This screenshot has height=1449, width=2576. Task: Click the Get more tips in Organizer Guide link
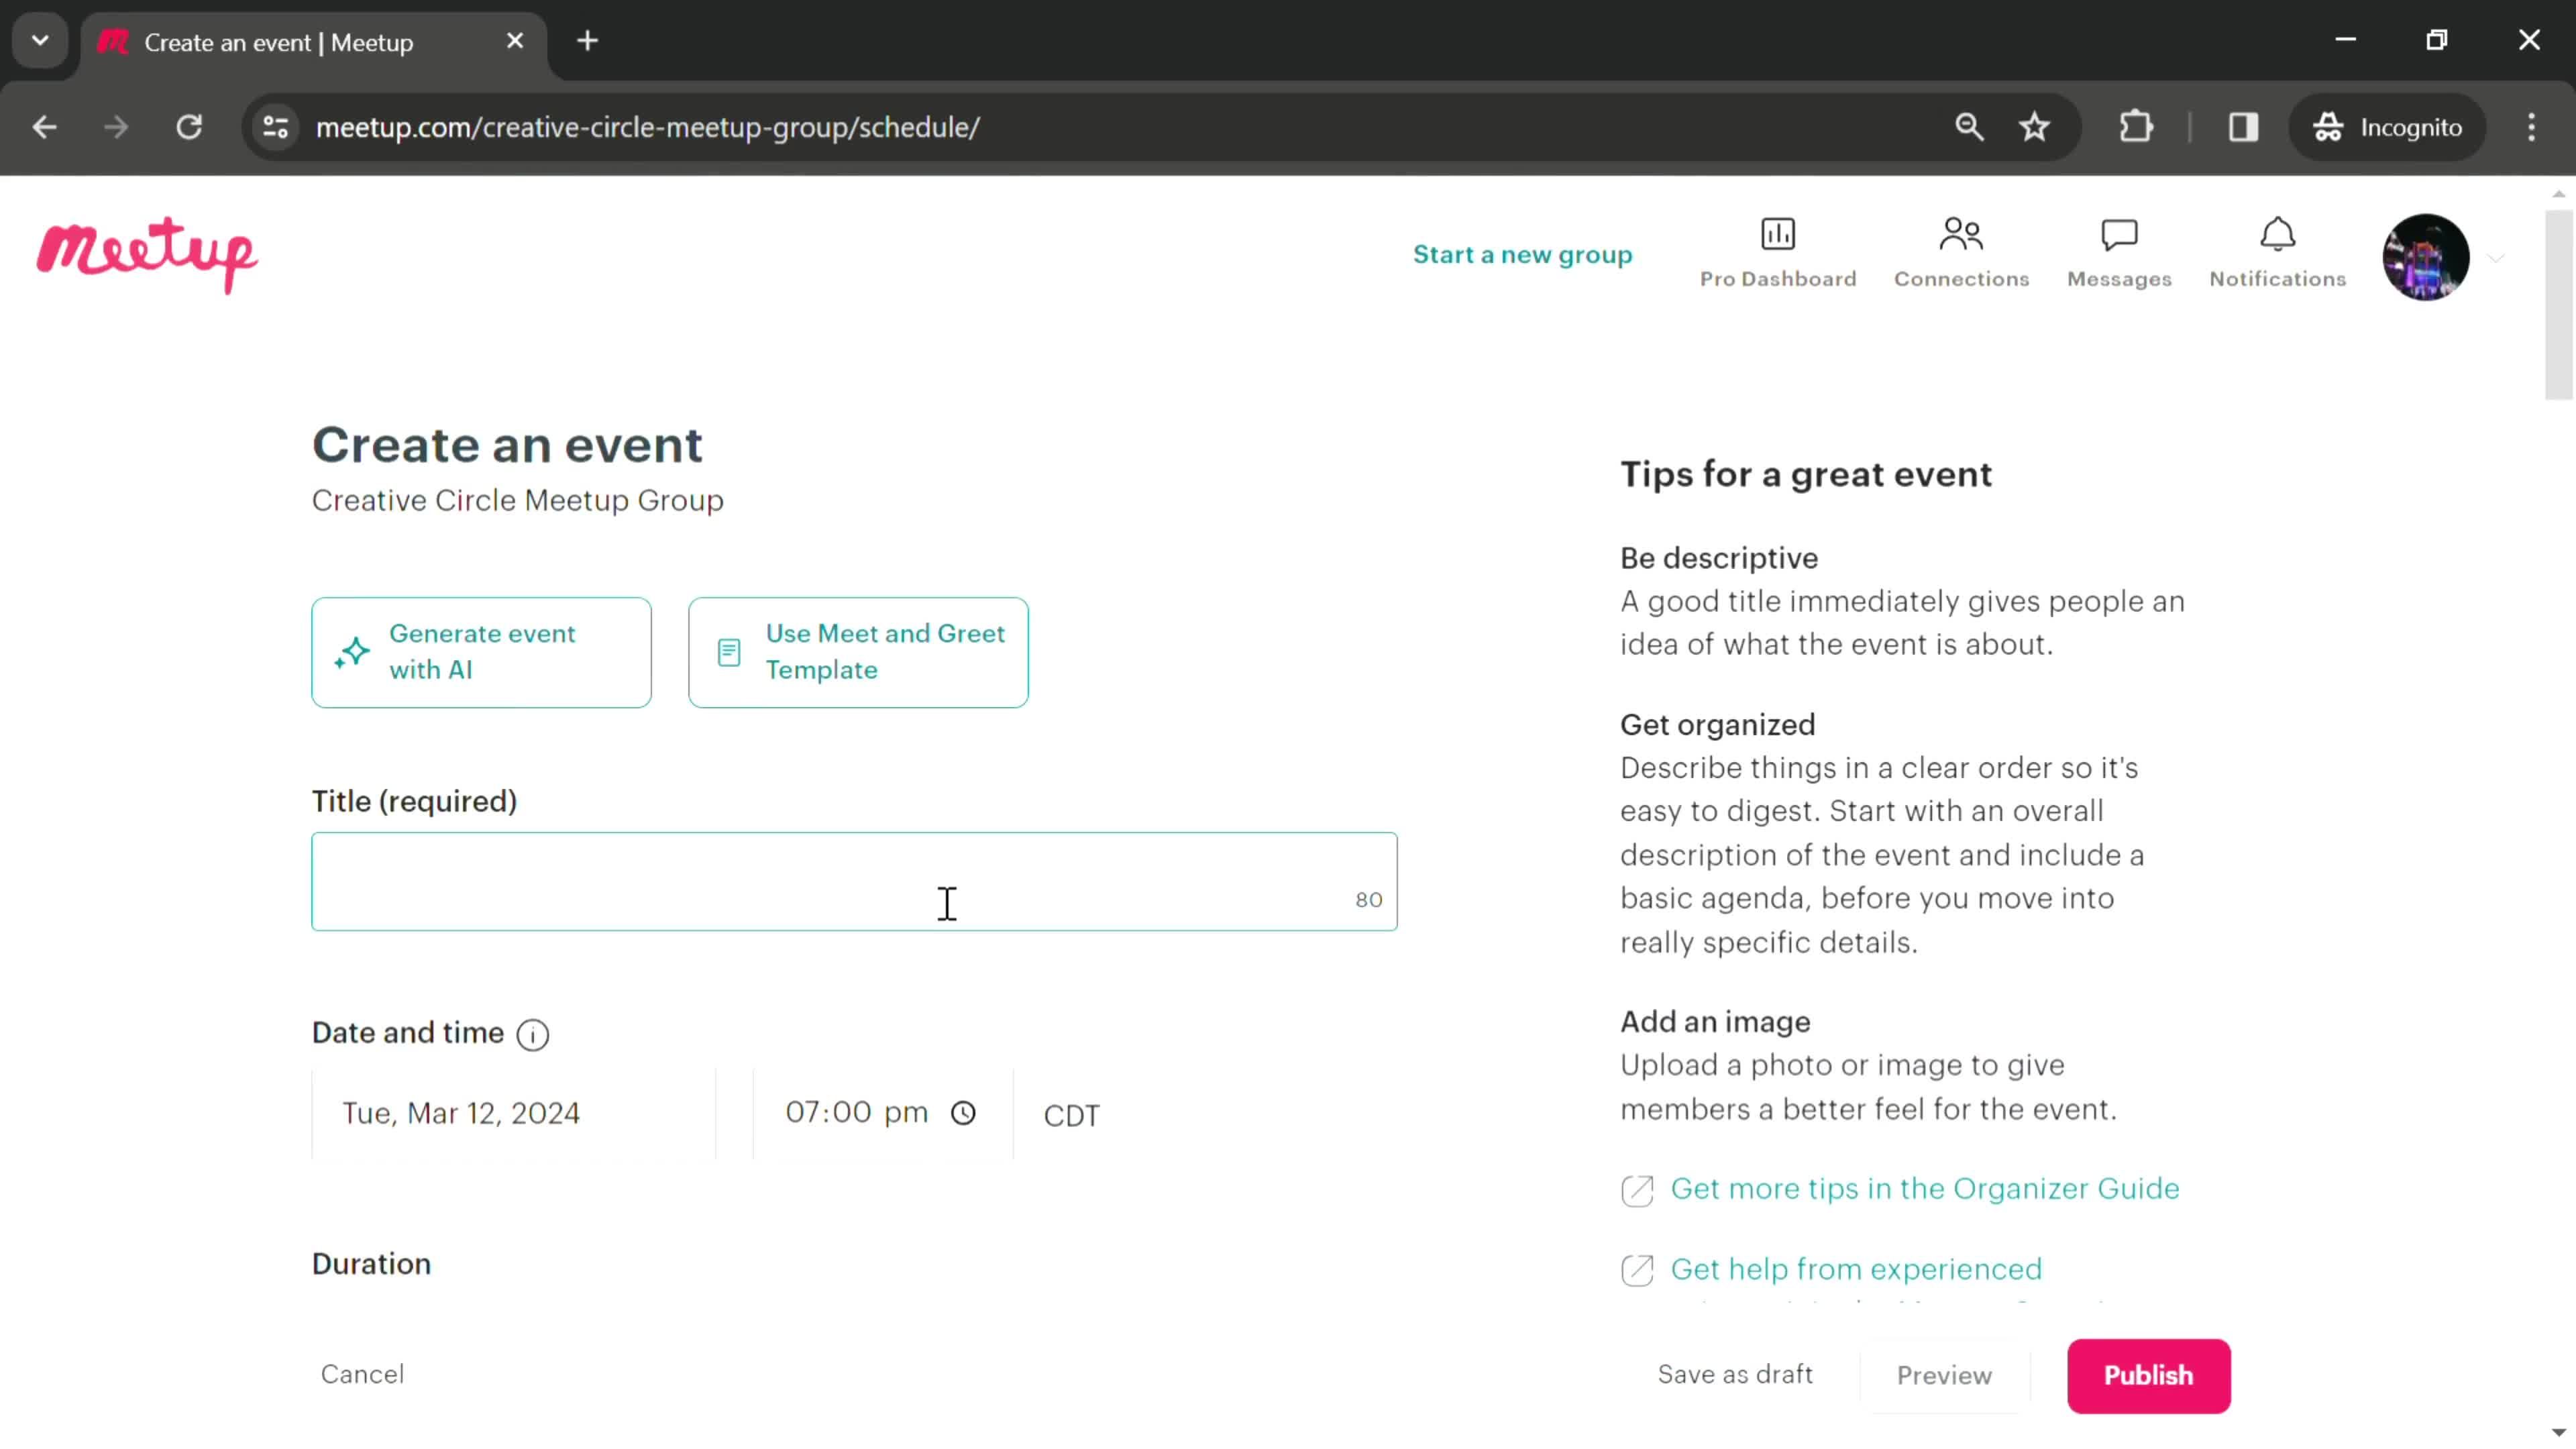pos(1925,1187)
